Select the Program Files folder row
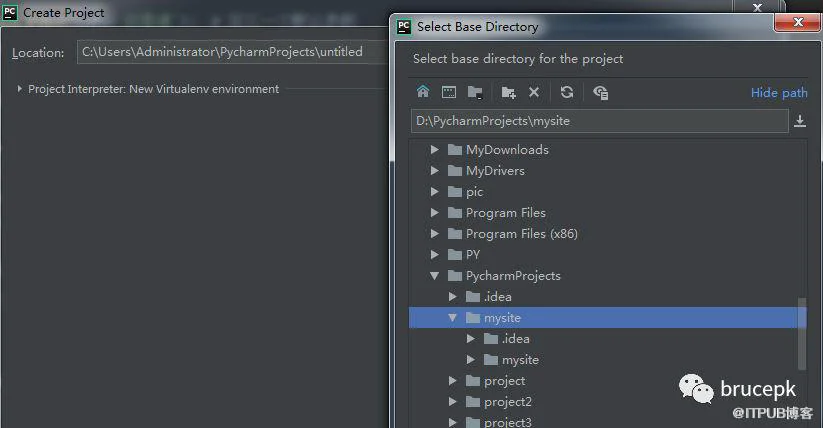823x428 pixels. tap(607, 213)
